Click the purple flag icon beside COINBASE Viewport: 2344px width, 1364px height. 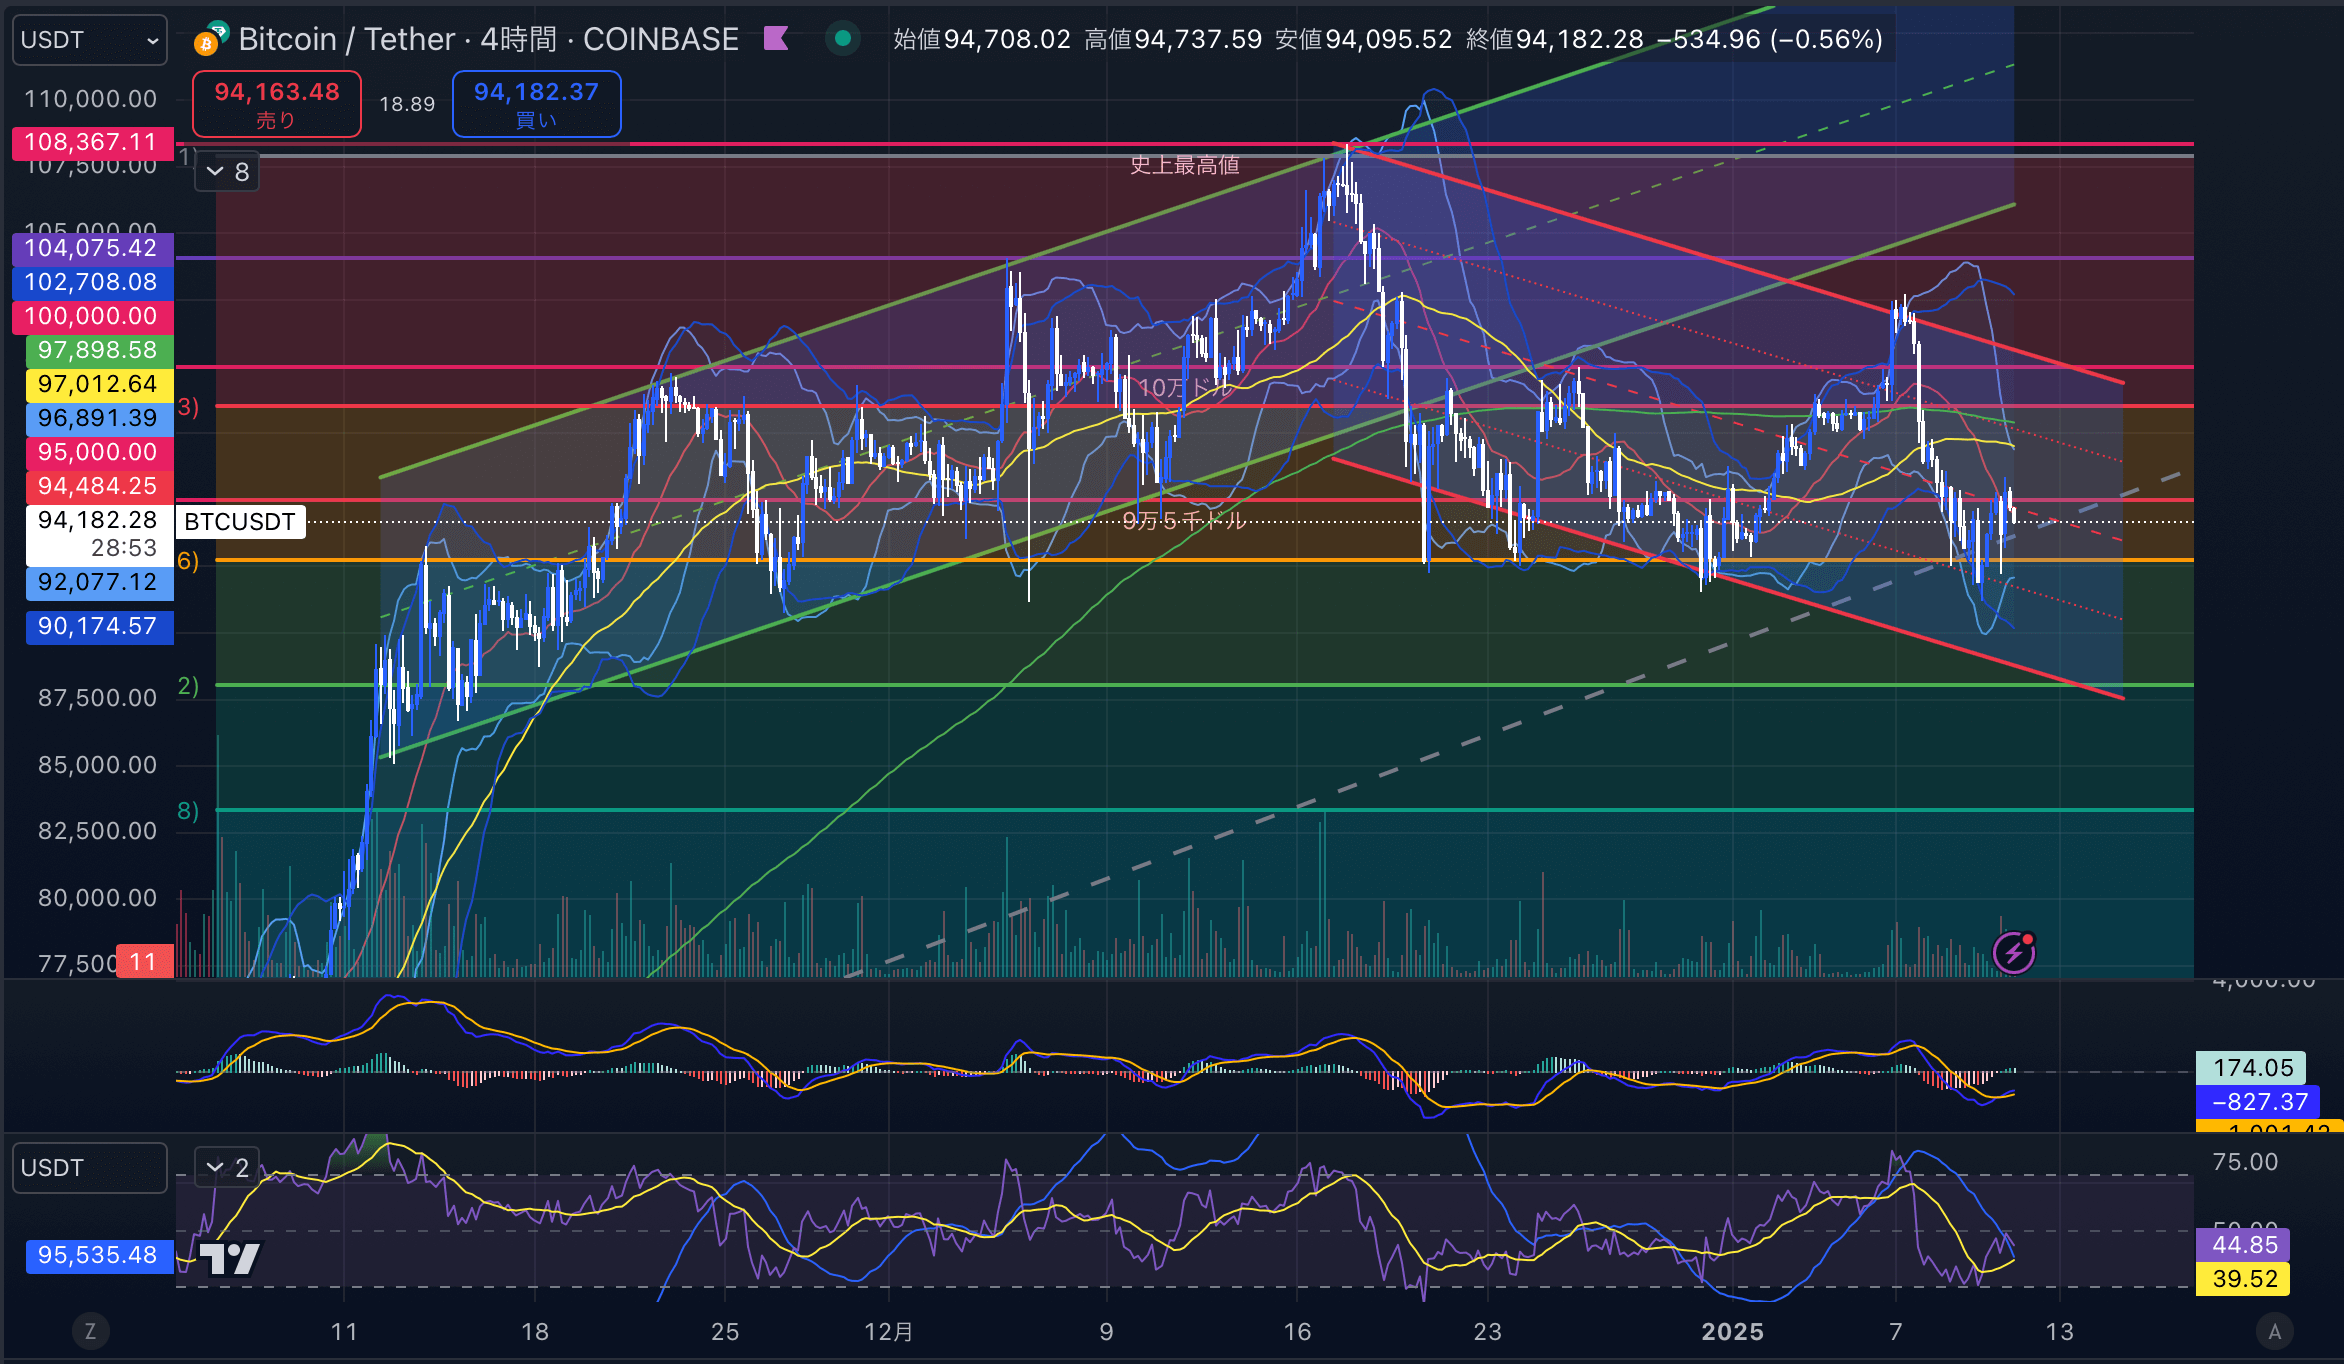click(776, 39)
